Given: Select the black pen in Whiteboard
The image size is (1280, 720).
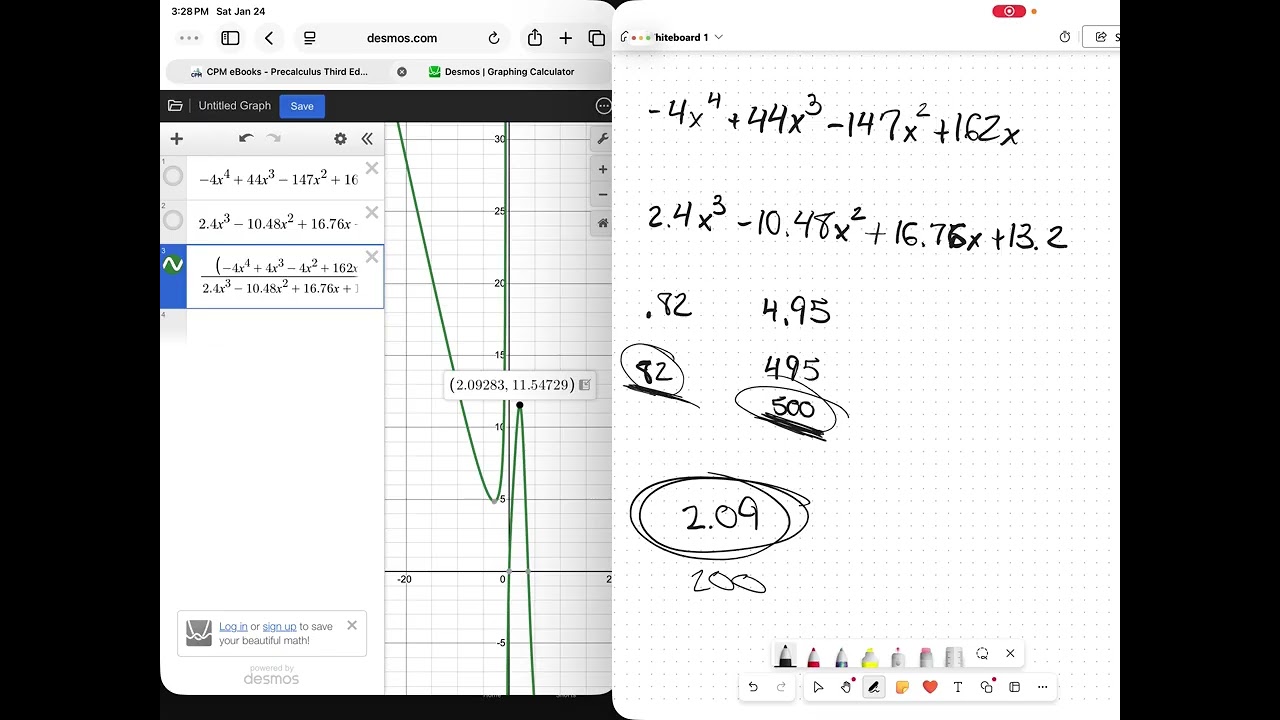Looking at the screenshot, I should (x=785, y=655).
